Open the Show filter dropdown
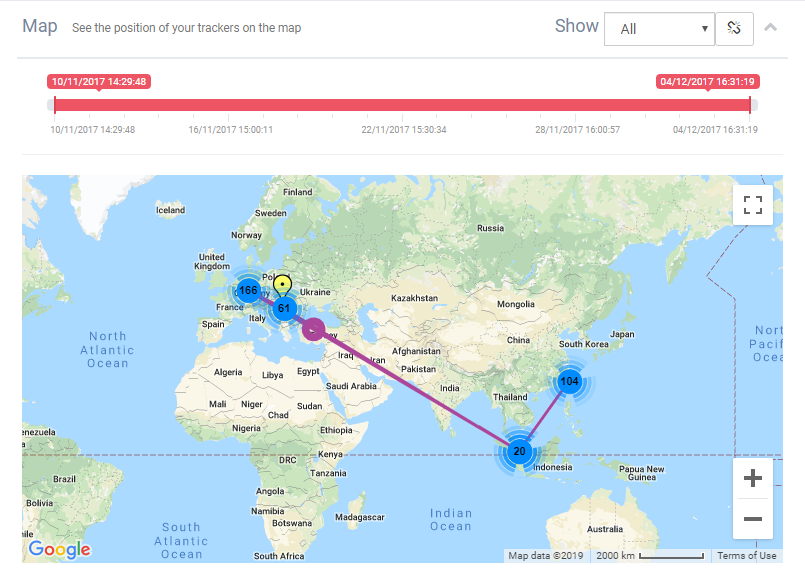Viewport: 805px width, 579px height. coord(658,28)
